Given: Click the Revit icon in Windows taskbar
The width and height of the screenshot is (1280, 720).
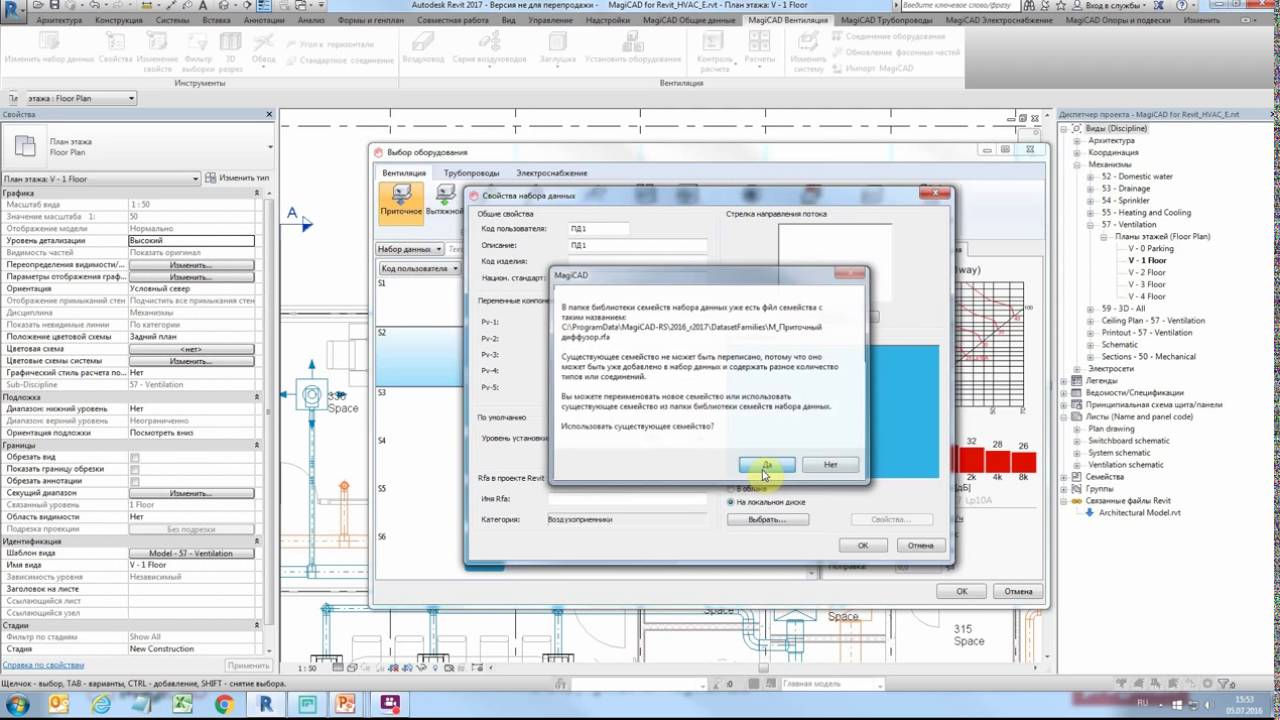Looking at the screenshot, I should click(x=266, y=705).
